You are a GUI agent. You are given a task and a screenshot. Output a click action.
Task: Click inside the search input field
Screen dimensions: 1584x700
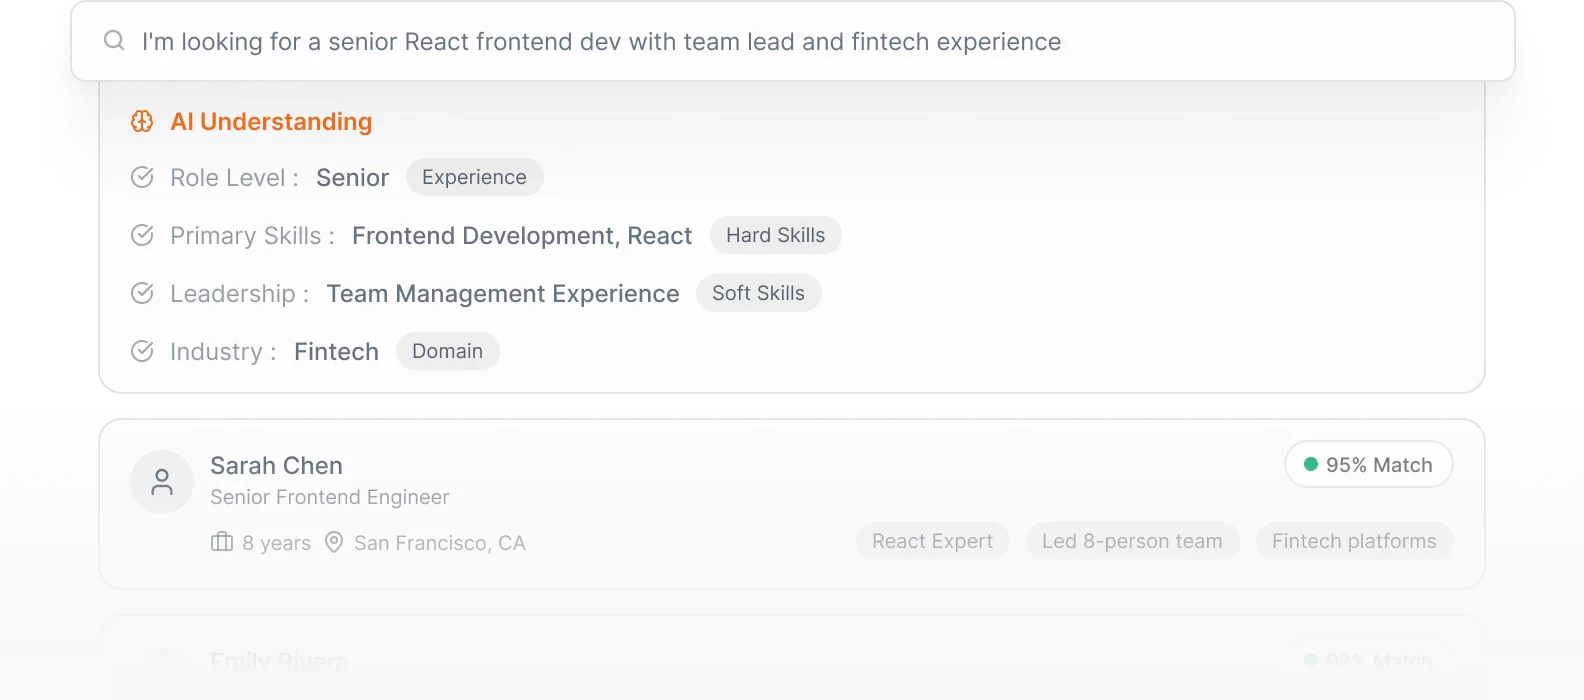[x=600, y=41]
